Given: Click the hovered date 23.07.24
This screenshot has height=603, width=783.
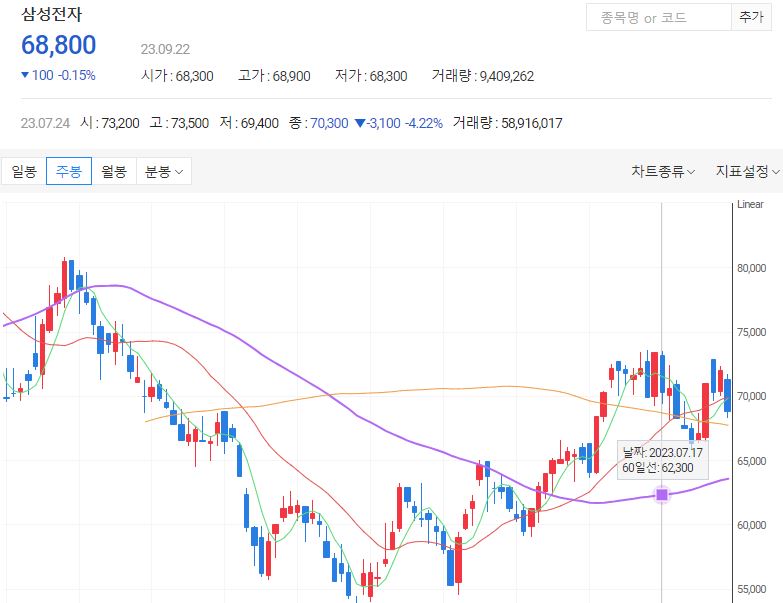Looking at the screenshot, I should point(45,123).
